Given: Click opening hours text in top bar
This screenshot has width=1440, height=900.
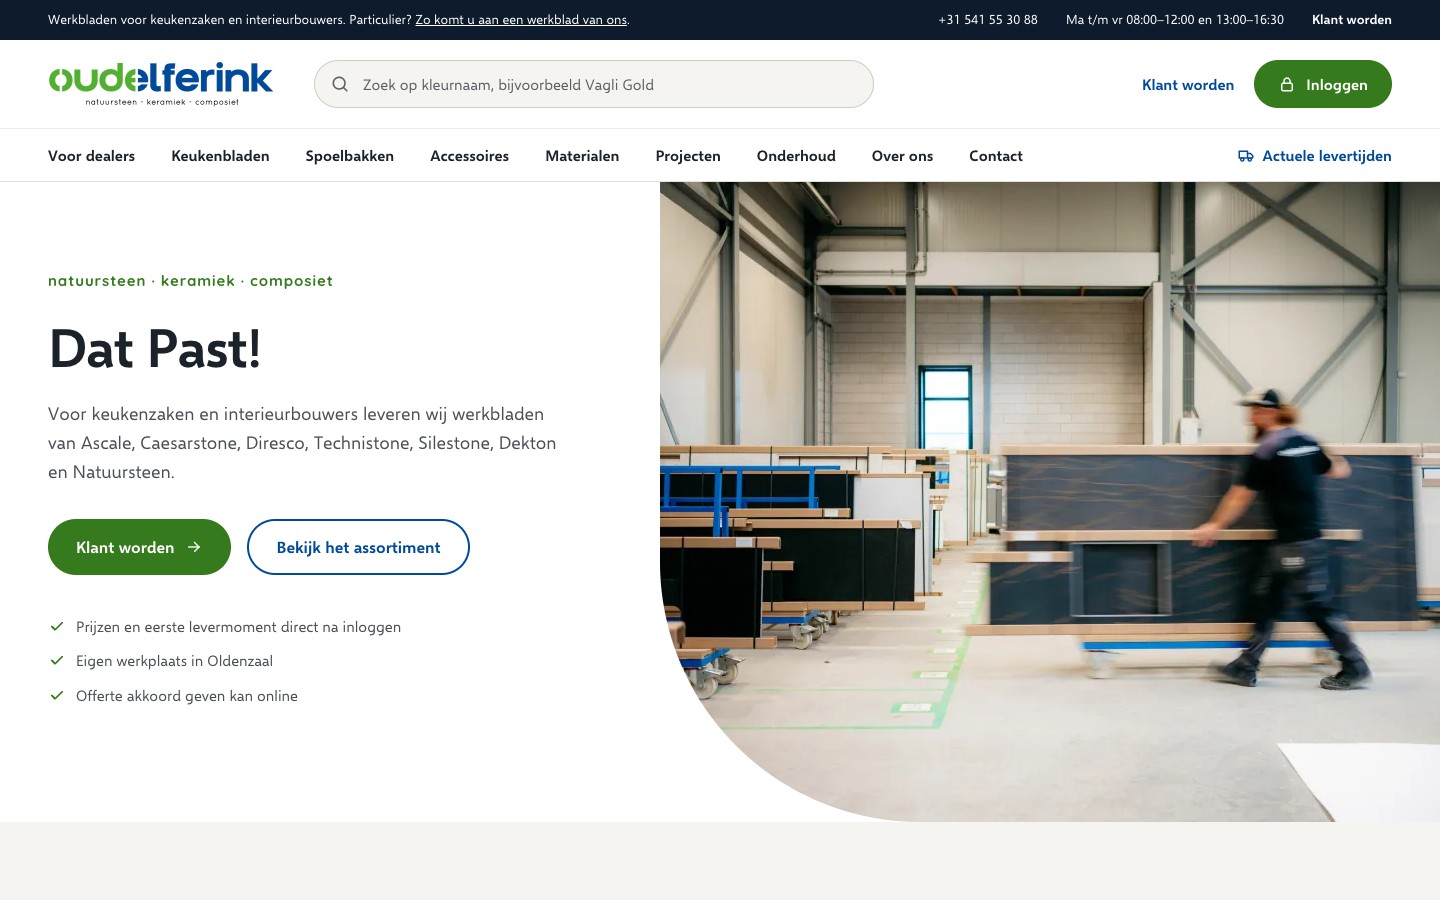Looking at the screenshot, I should (x=1175, y=20).
